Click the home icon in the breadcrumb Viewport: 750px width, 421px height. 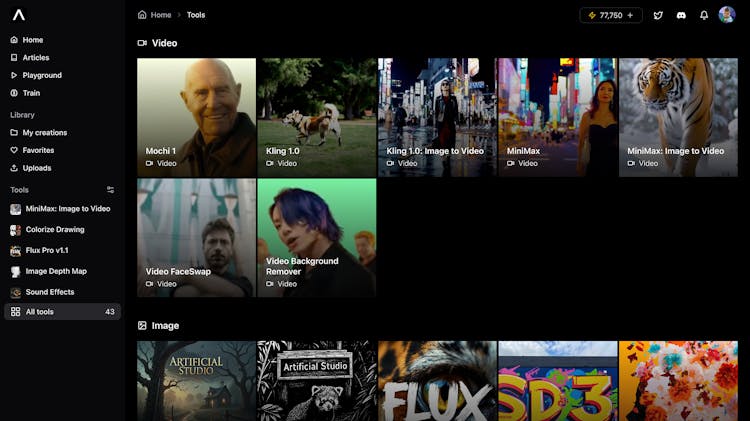click(x=142, y=15)
